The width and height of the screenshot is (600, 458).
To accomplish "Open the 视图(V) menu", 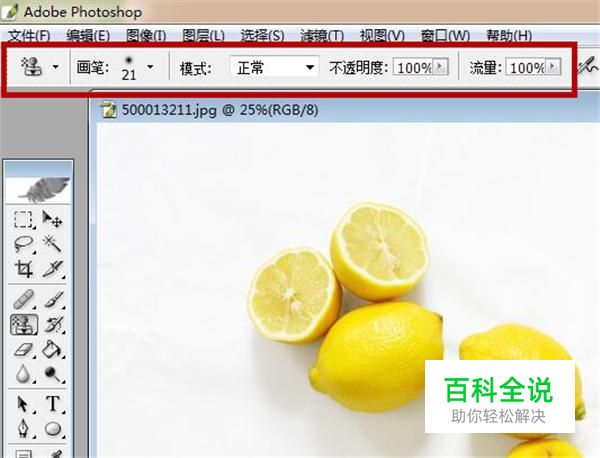I will tap(382, 36).
